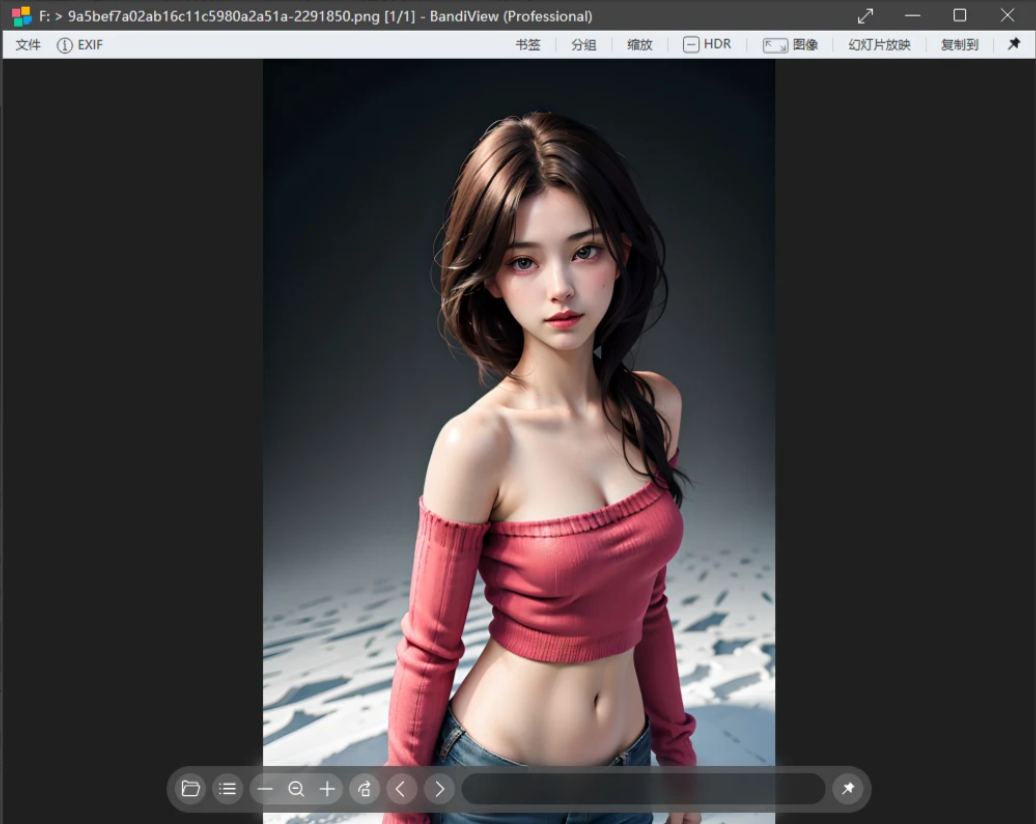This screenshot has height=824, width=1036.
Task: Click the rotate image icon
Action: coord(364,789)
